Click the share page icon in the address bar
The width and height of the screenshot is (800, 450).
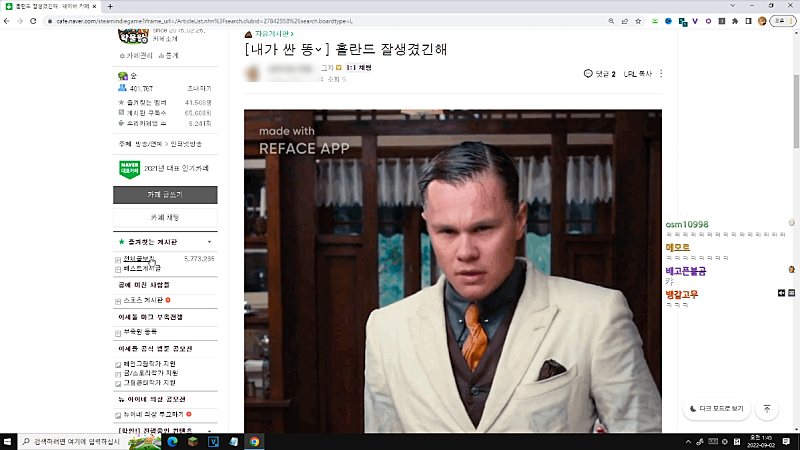pos(624,21)
